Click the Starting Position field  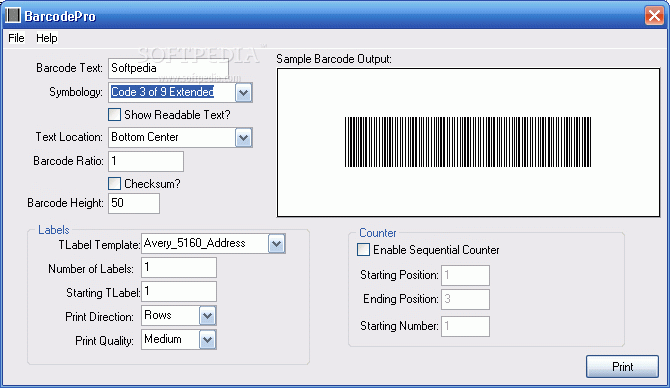(465, 275)
